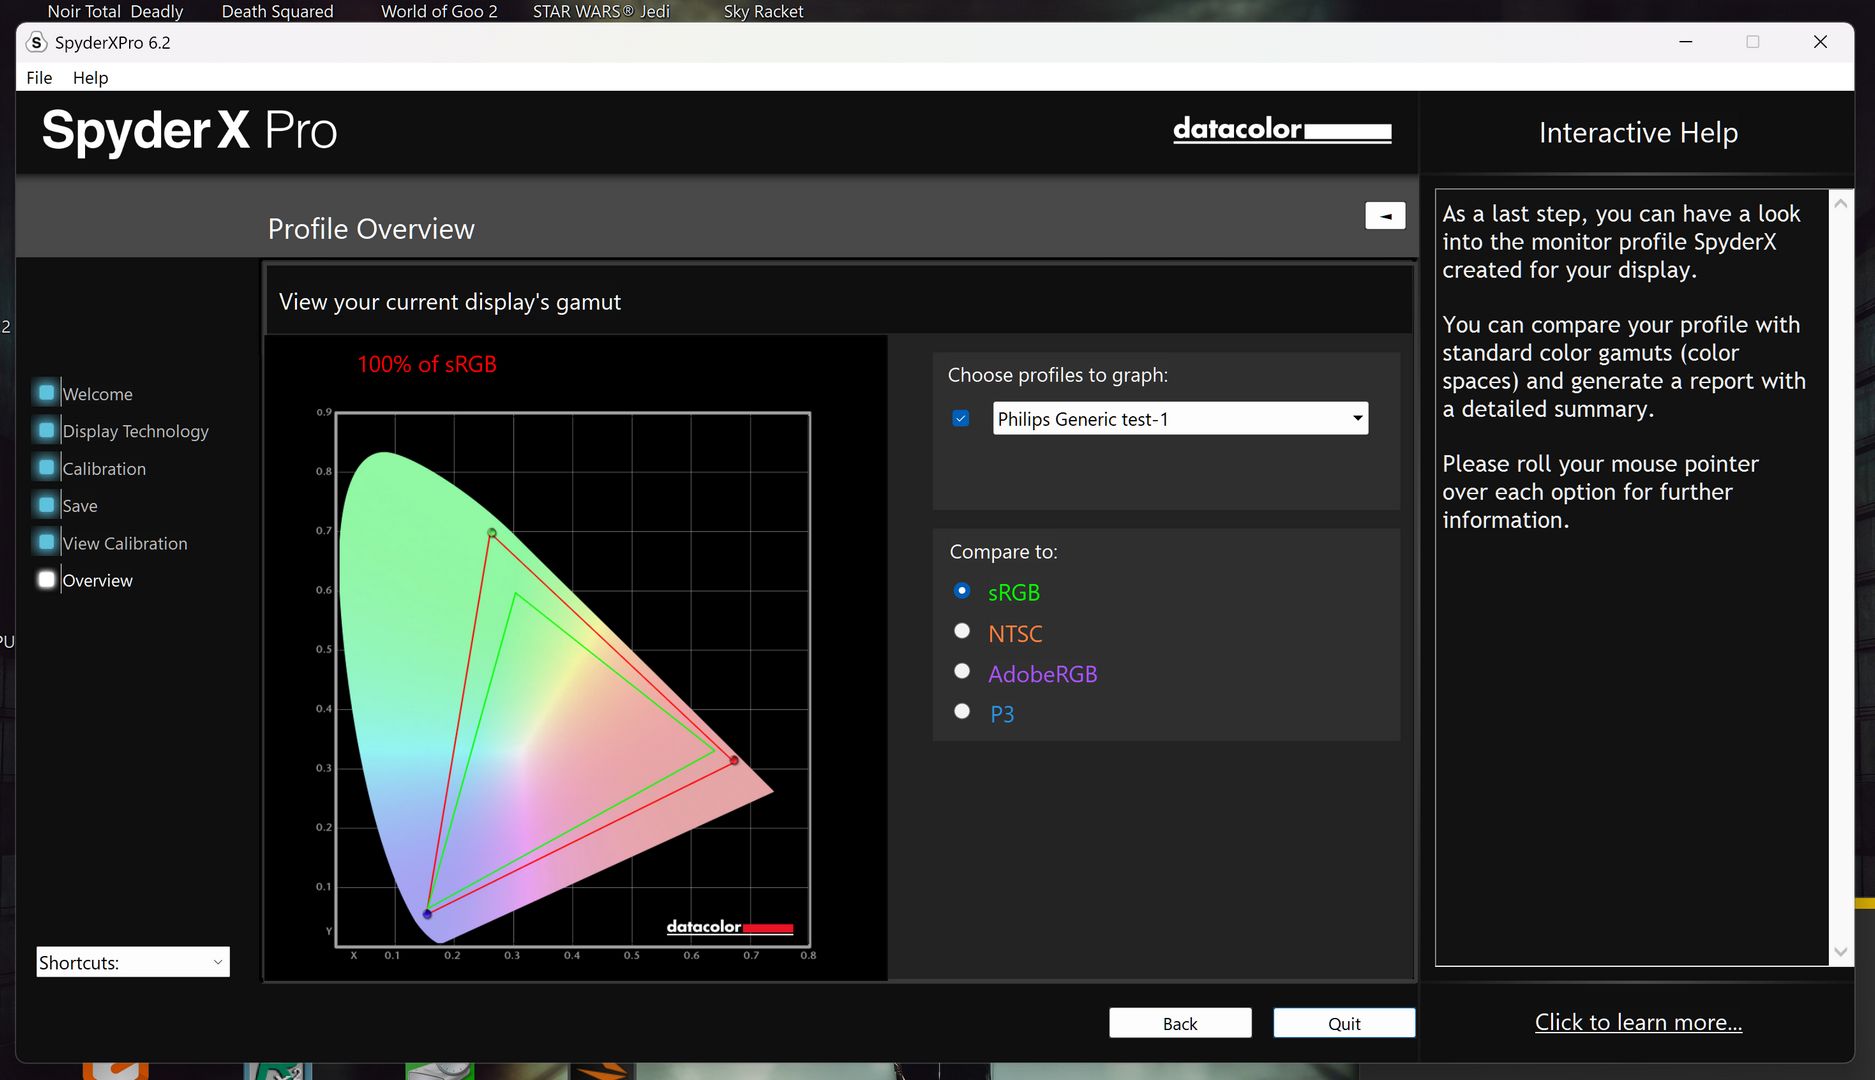Go to the Display Technology step

pos(135,431)
